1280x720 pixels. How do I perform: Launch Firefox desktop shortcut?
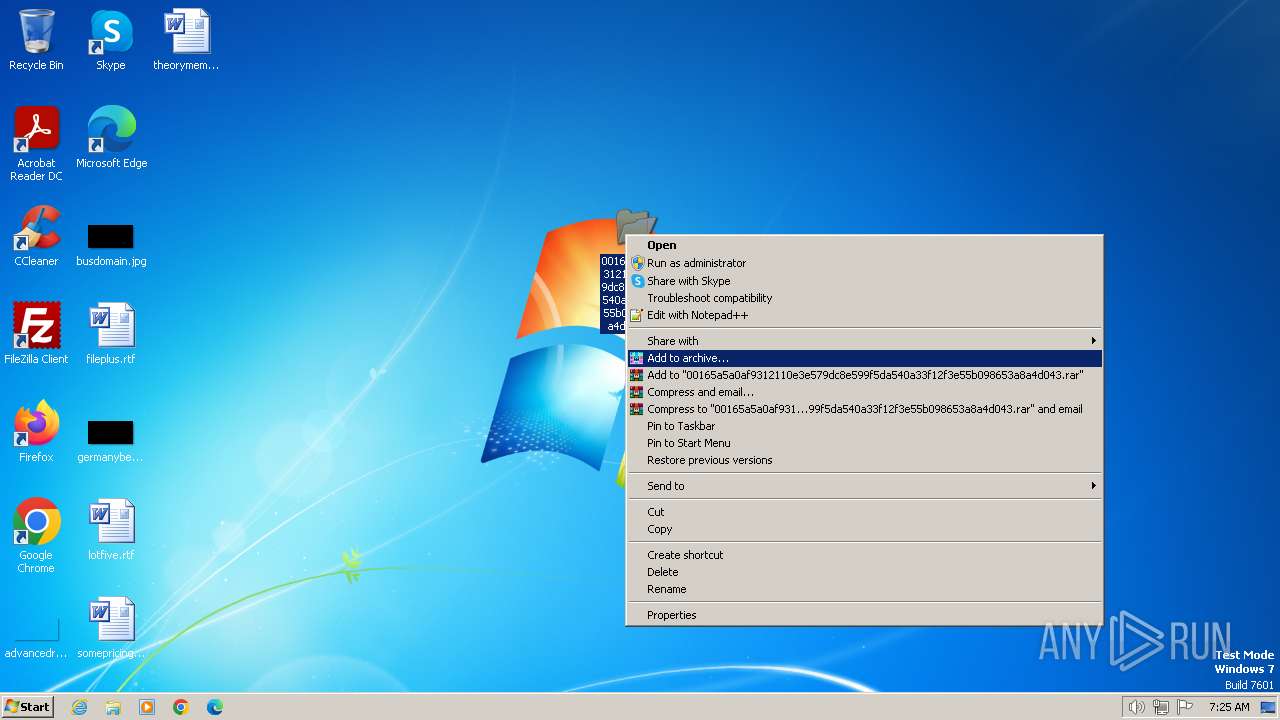click(x=36, y=431)
